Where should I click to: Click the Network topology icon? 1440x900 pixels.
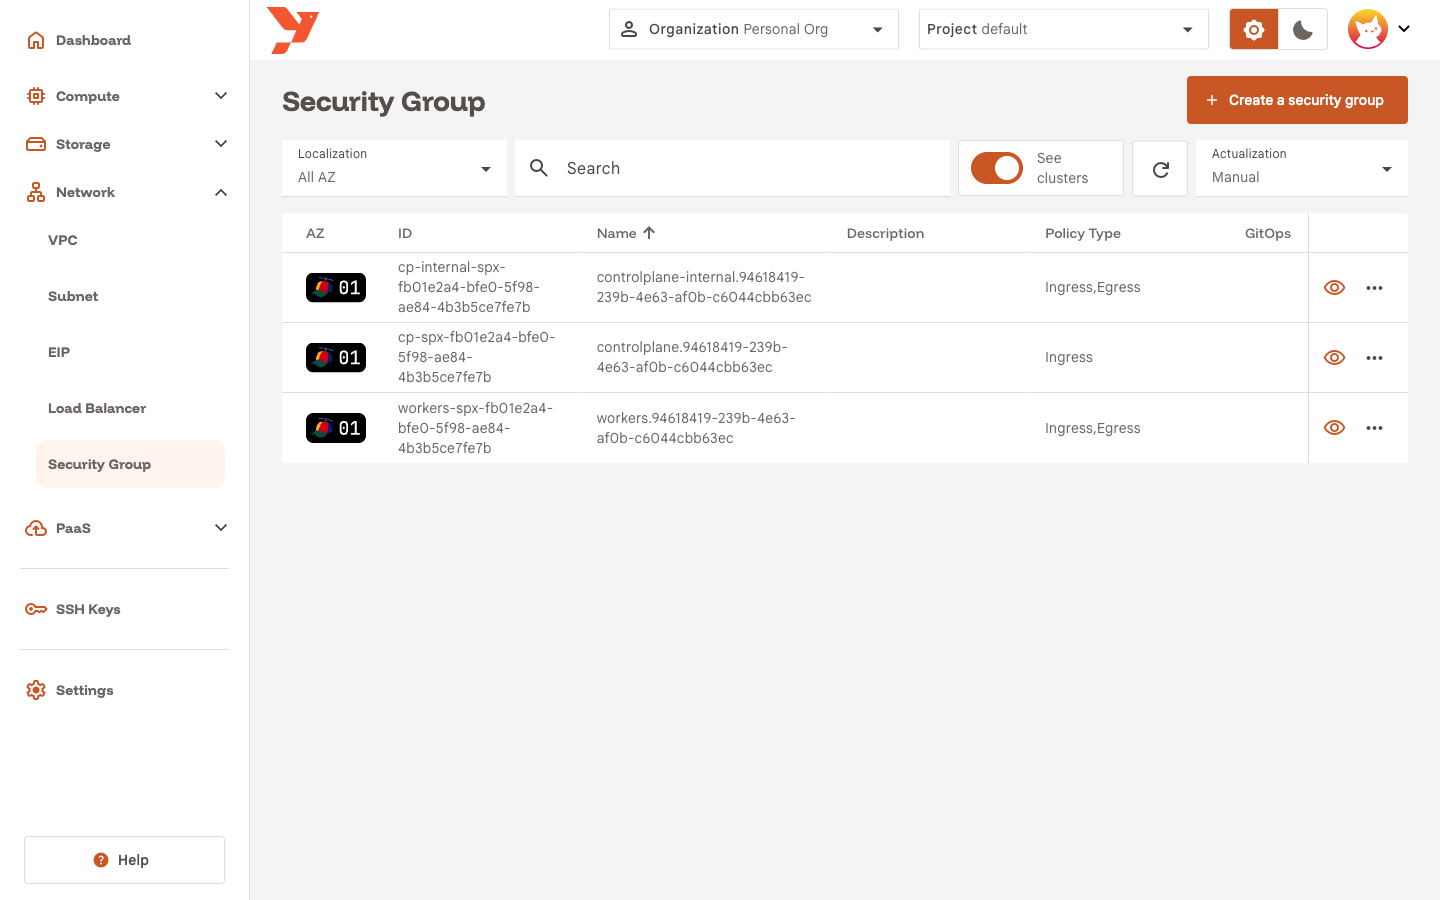click(x=36, y=192)
